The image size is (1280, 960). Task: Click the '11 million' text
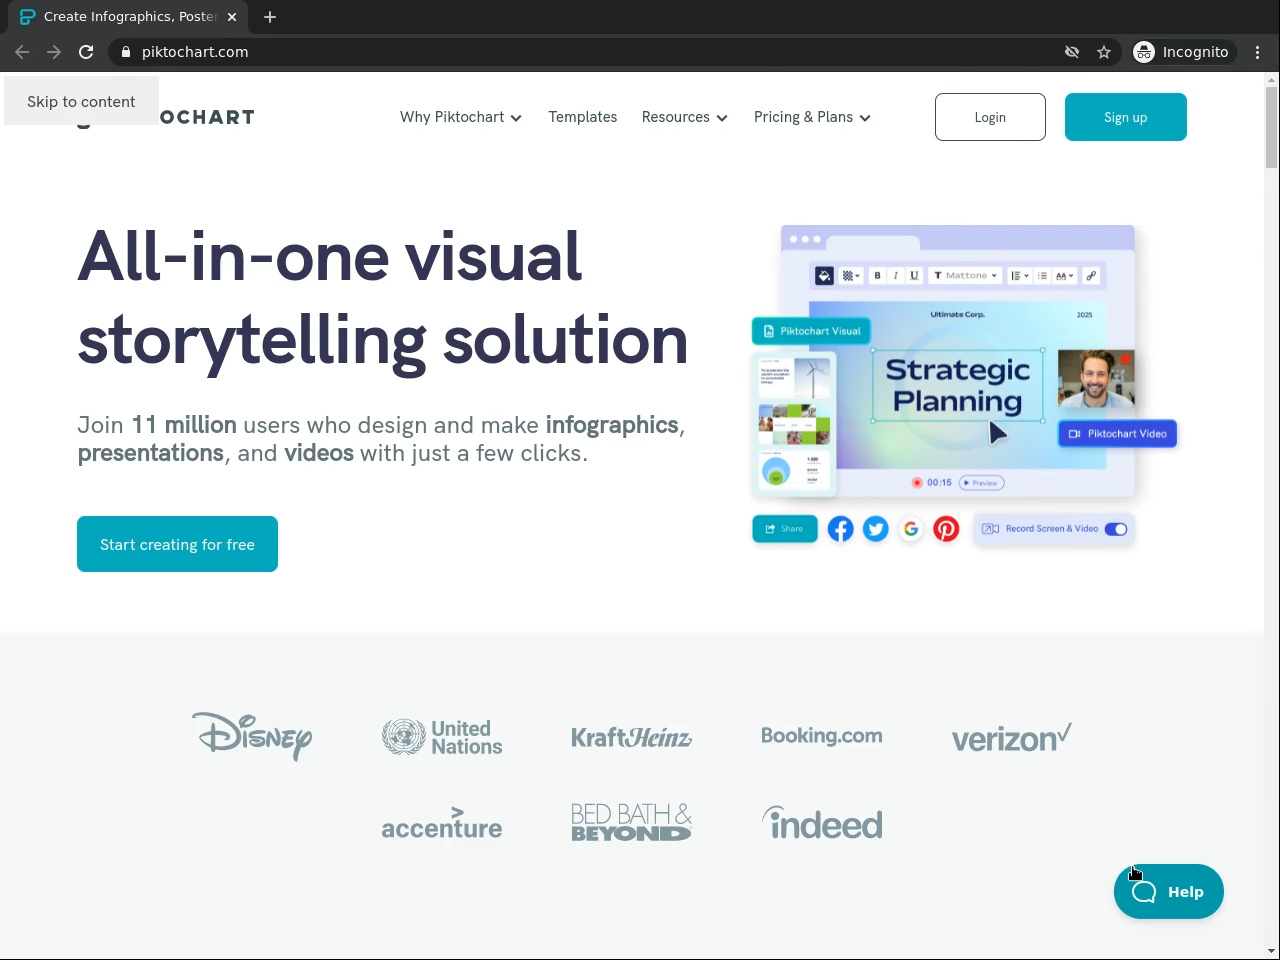pyautogui.click(x=184, y=425)
